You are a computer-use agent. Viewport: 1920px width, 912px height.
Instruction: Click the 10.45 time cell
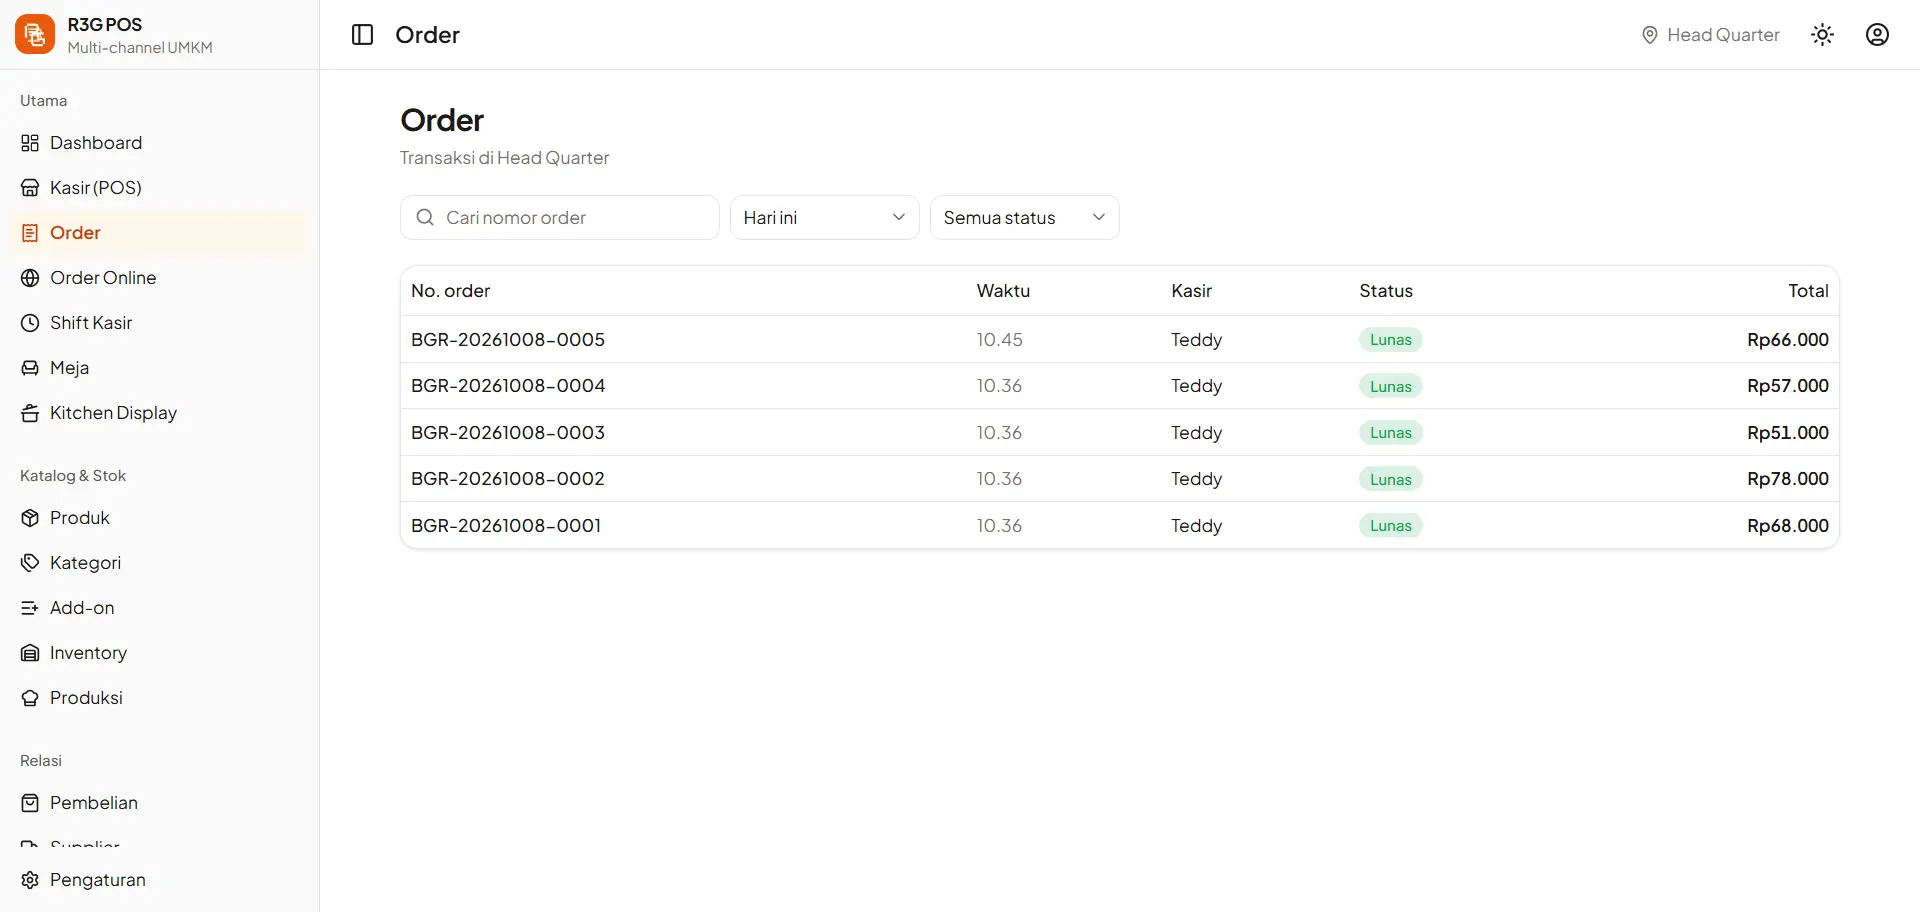[999, 340]
